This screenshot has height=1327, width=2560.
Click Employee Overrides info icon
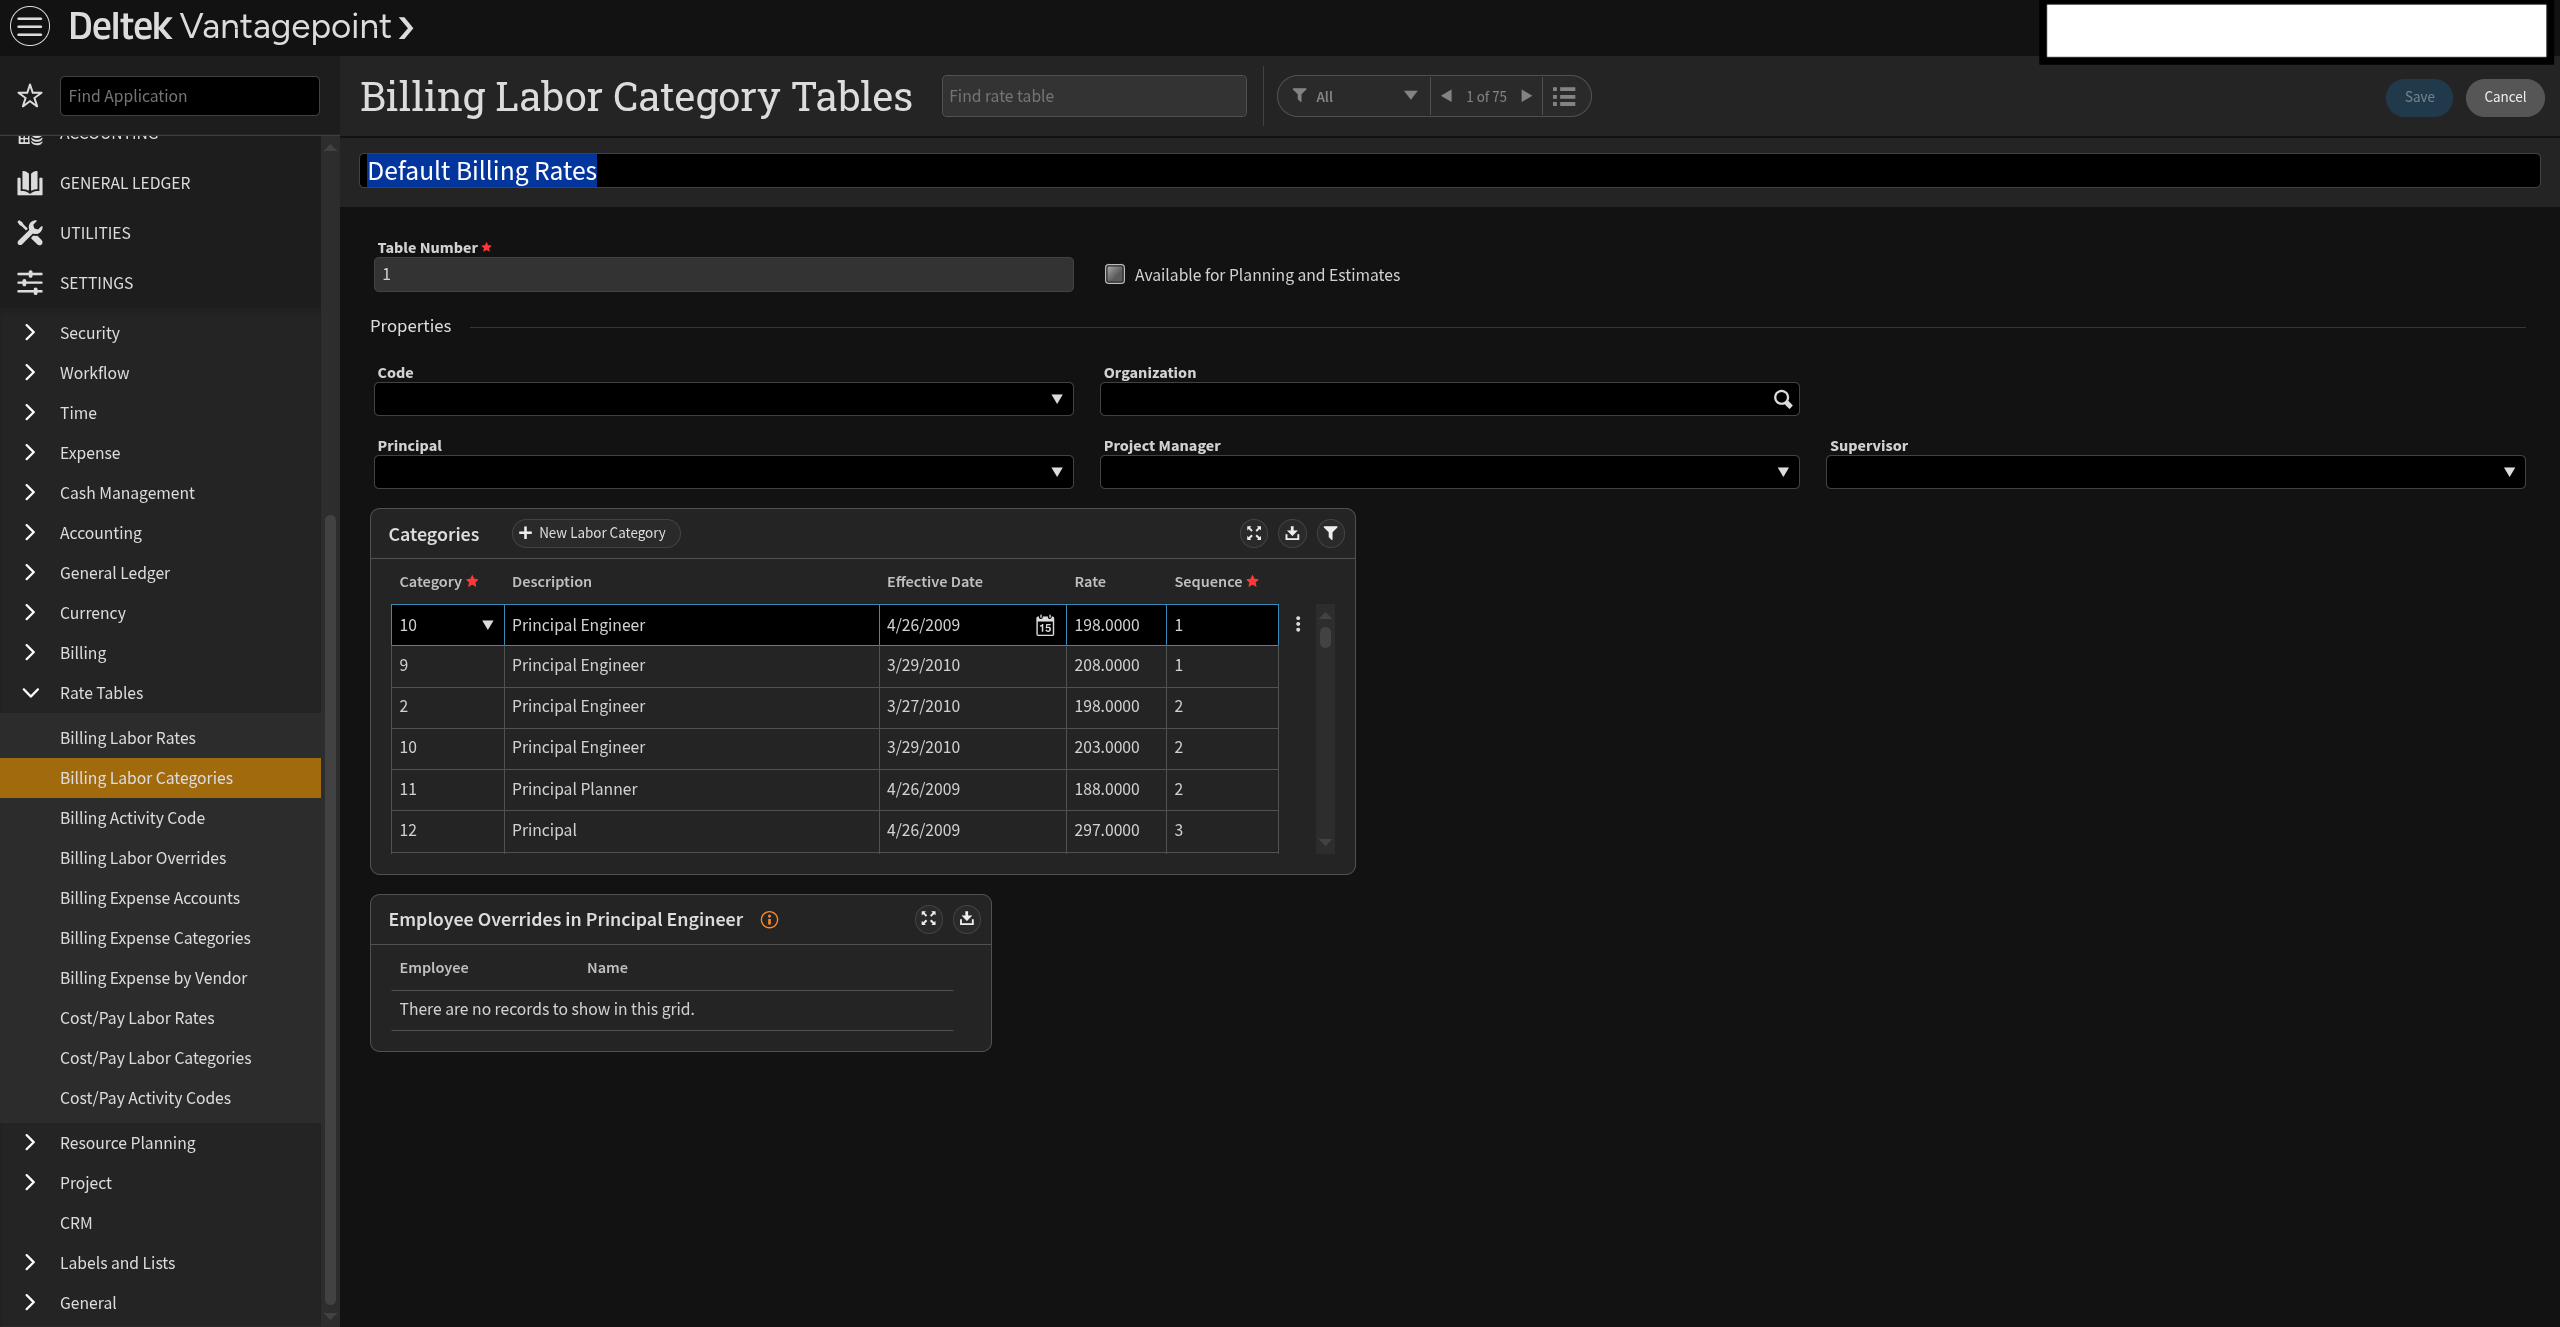(769, 920)
